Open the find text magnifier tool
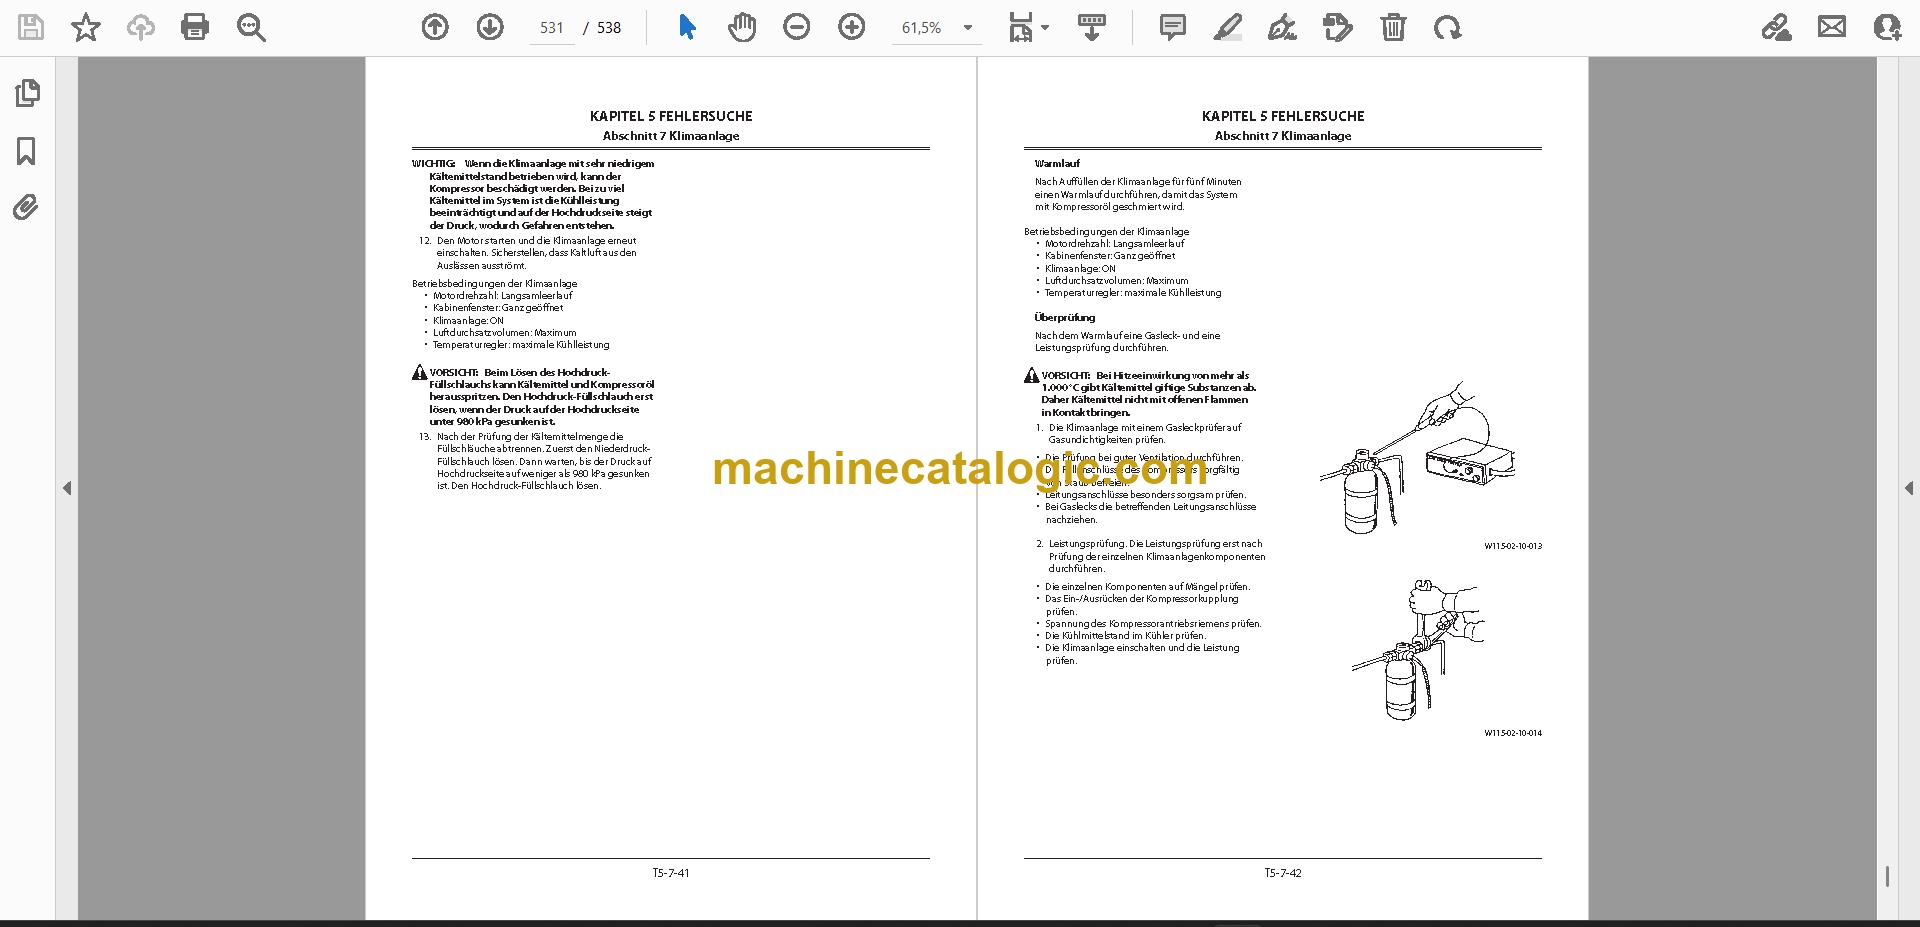Screen dimensions: 1920x927 coord(251,27)
